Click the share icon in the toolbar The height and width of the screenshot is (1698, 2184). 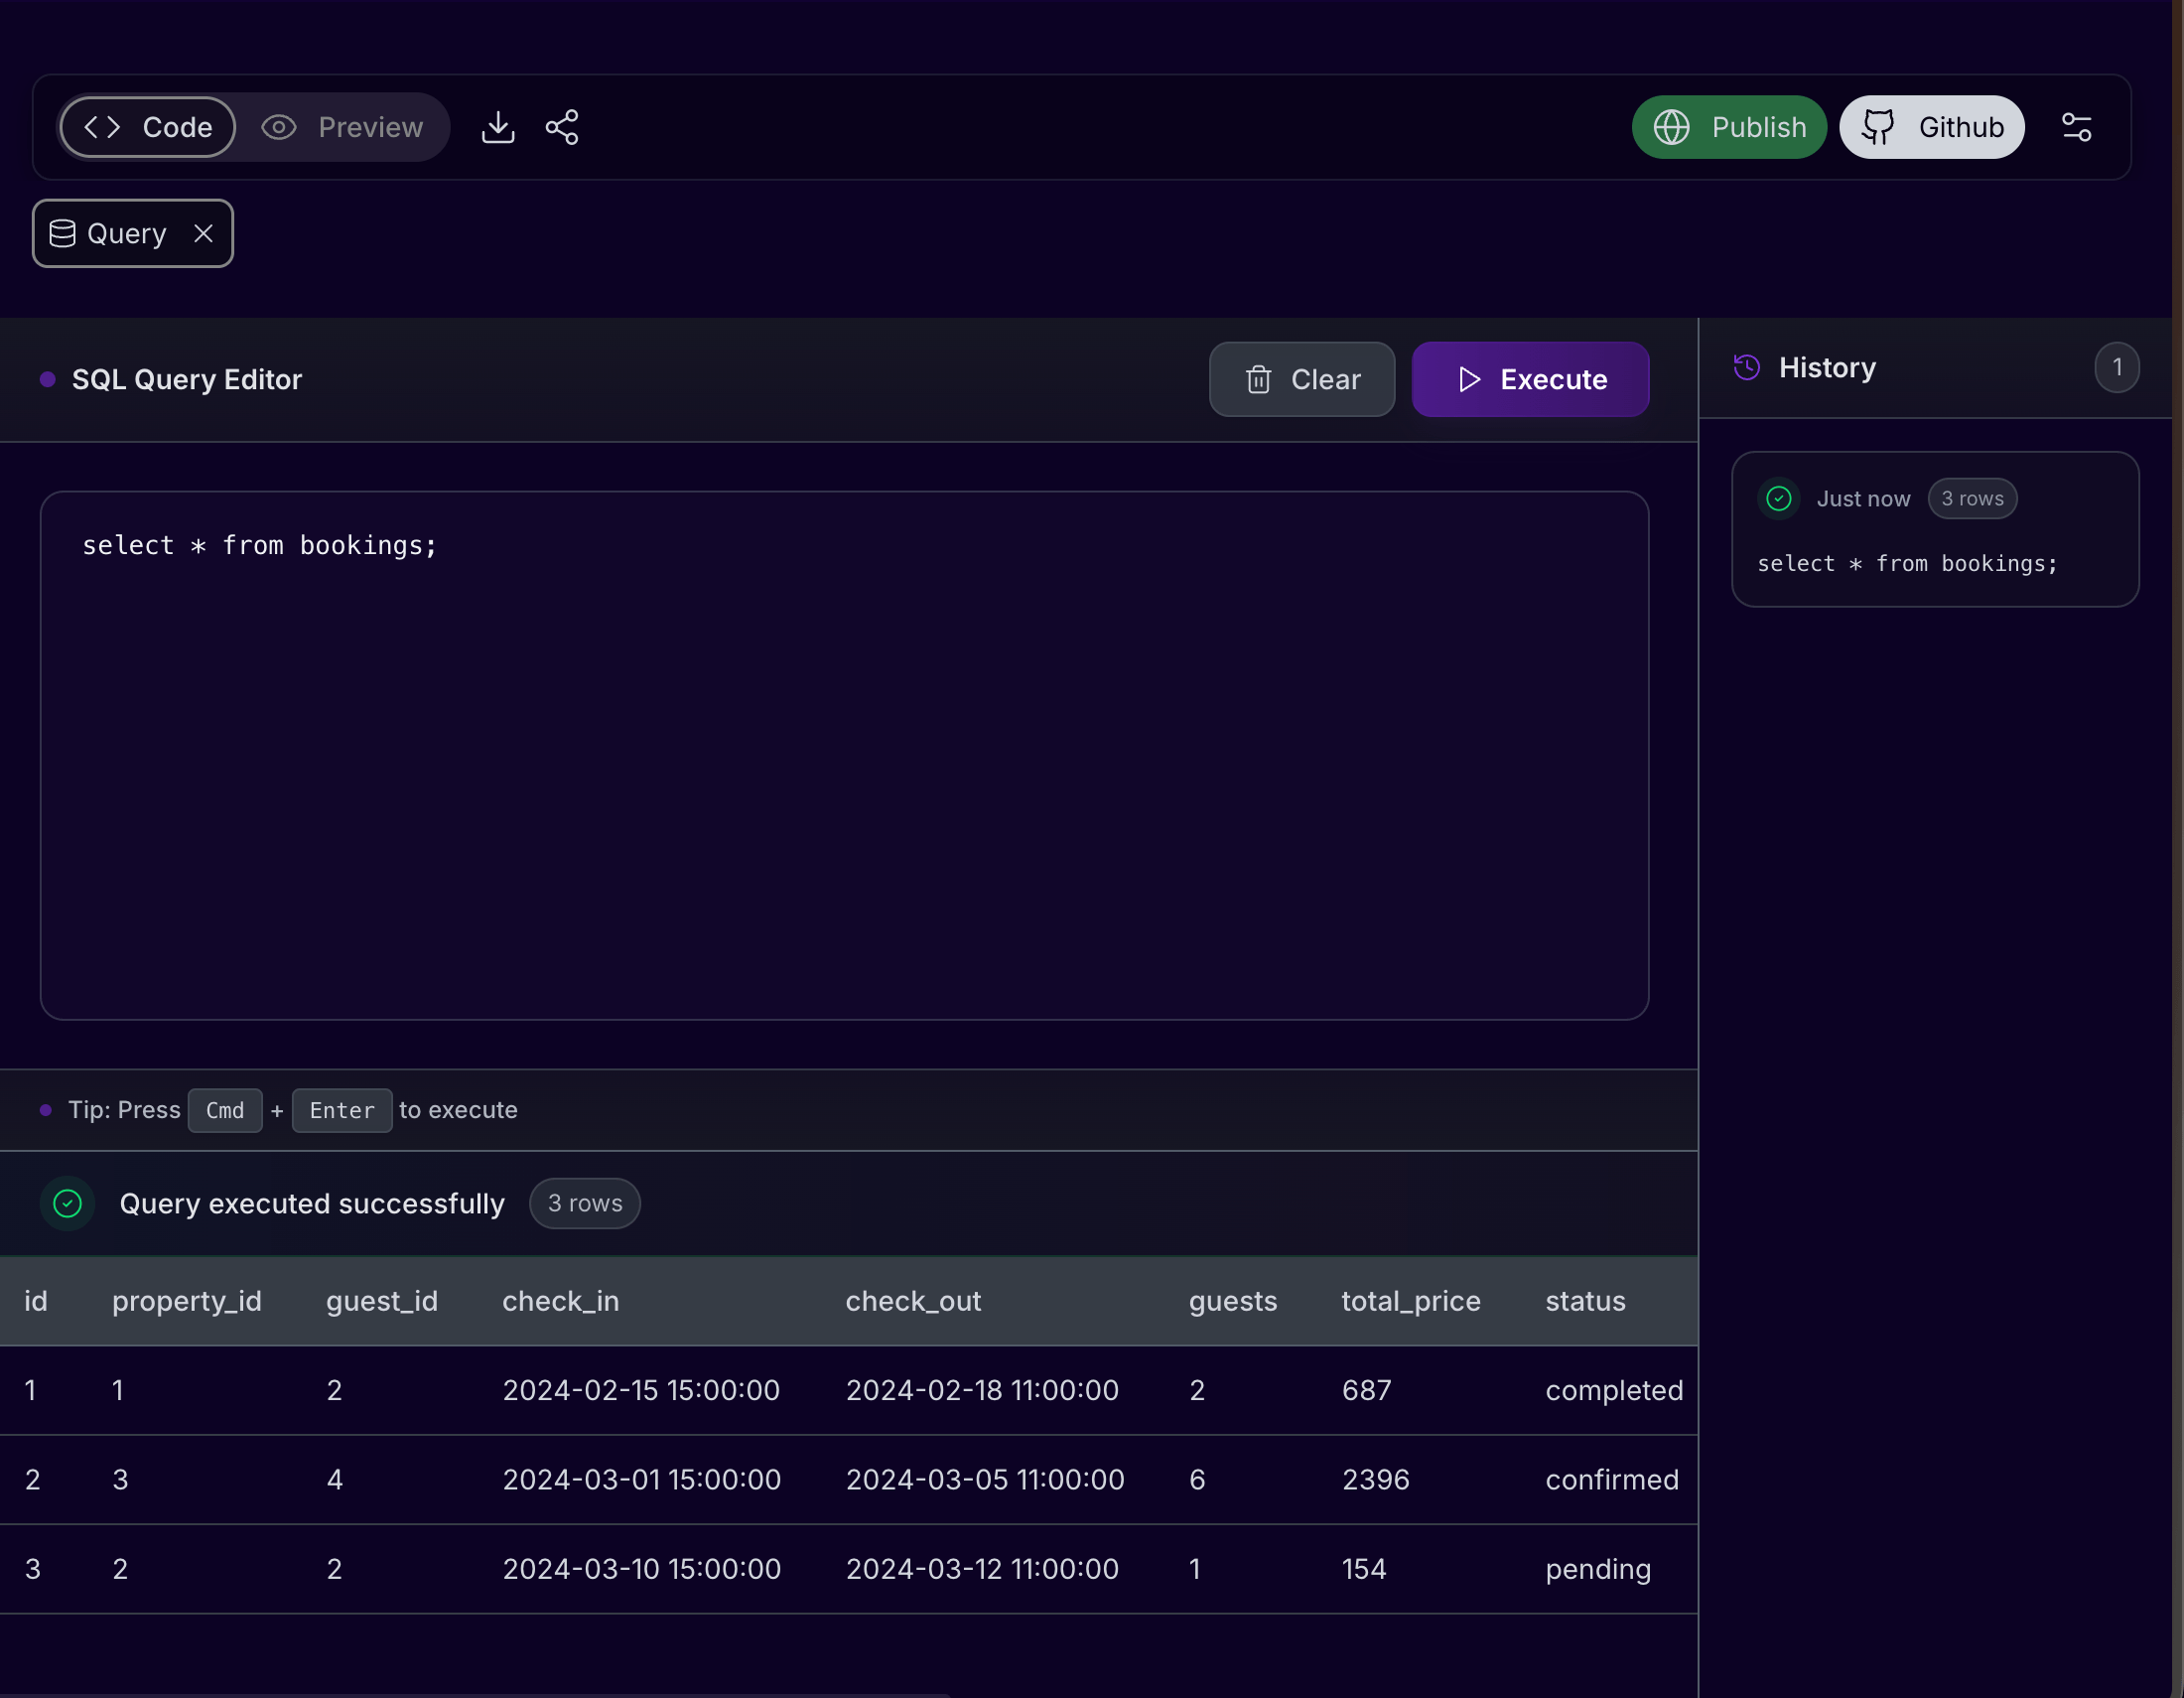562,127
